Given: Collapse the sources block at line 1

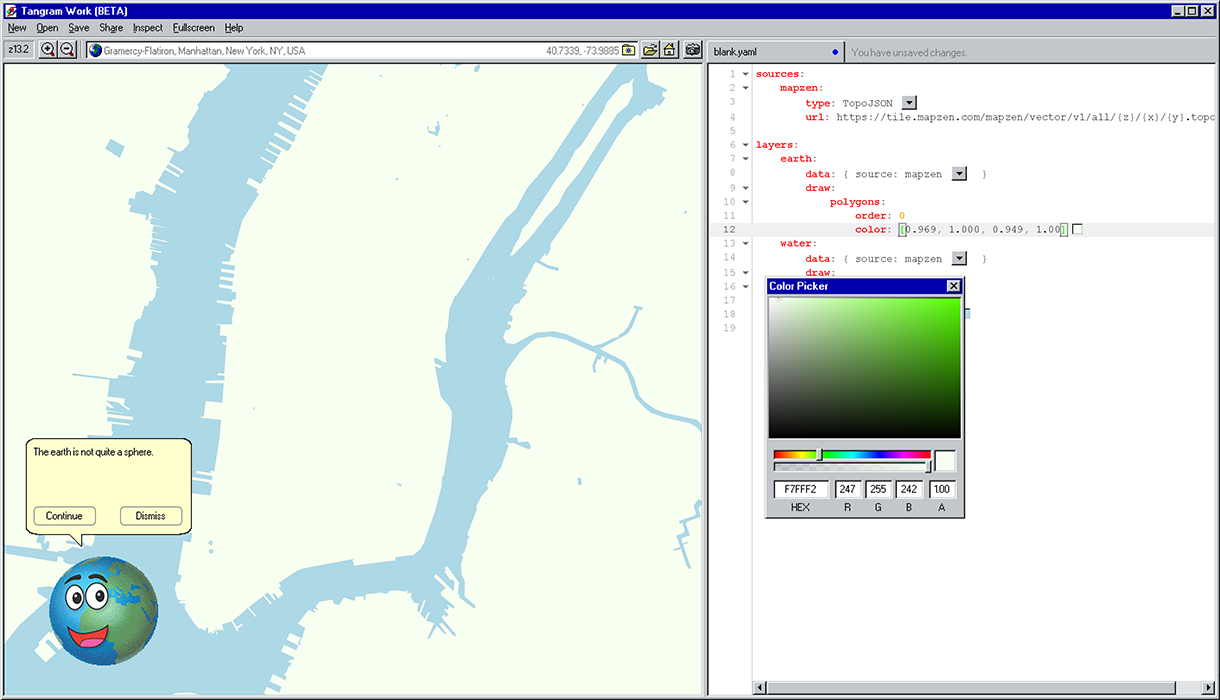Looking at the screenshot, I should pos(745,74).
